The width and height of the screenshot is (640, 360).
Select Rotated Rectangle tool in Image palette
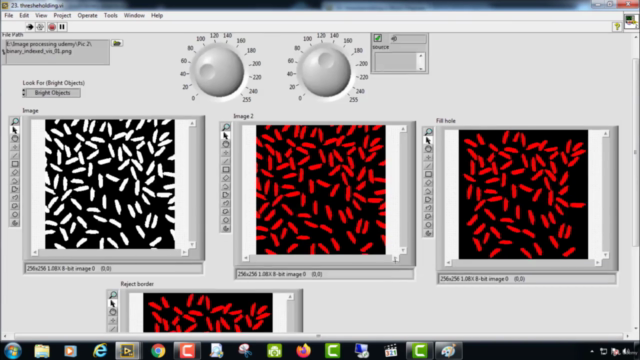click(x=15, y=172)
